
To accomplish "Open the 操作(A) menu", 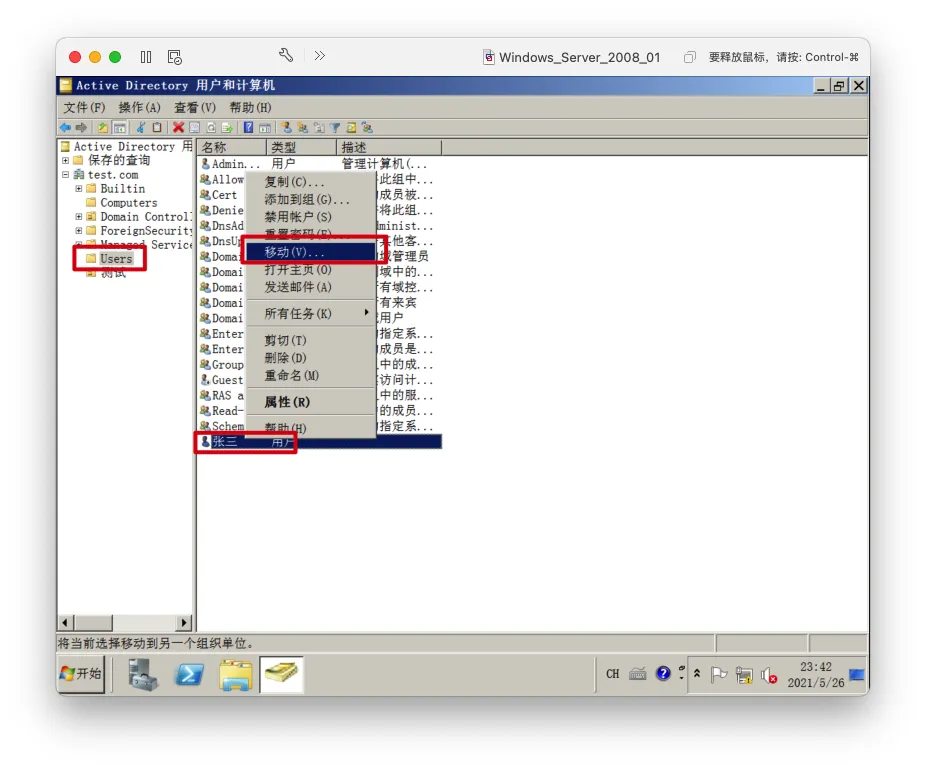I will coord(139,107).
